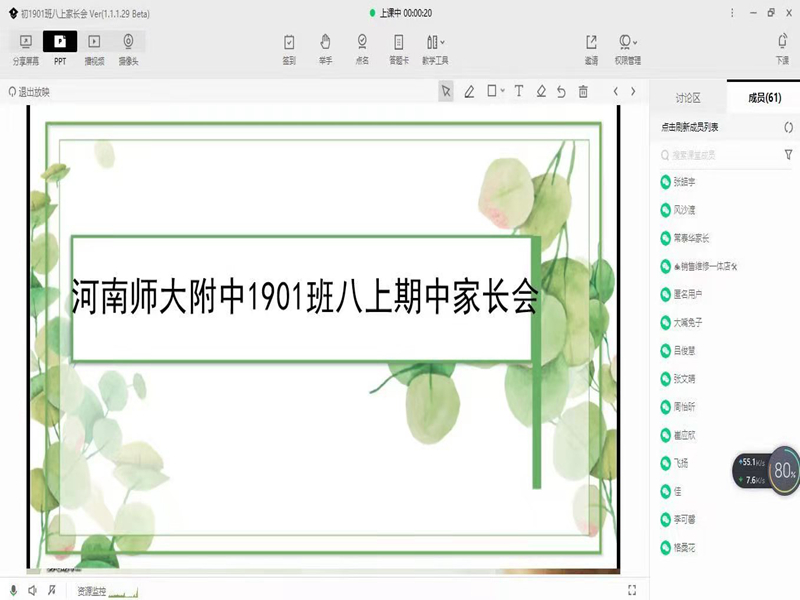Viewport: 800px width, 600px height.
Task: Toggle 摄像头 camera sharing
Action: [x=129, y=48]
